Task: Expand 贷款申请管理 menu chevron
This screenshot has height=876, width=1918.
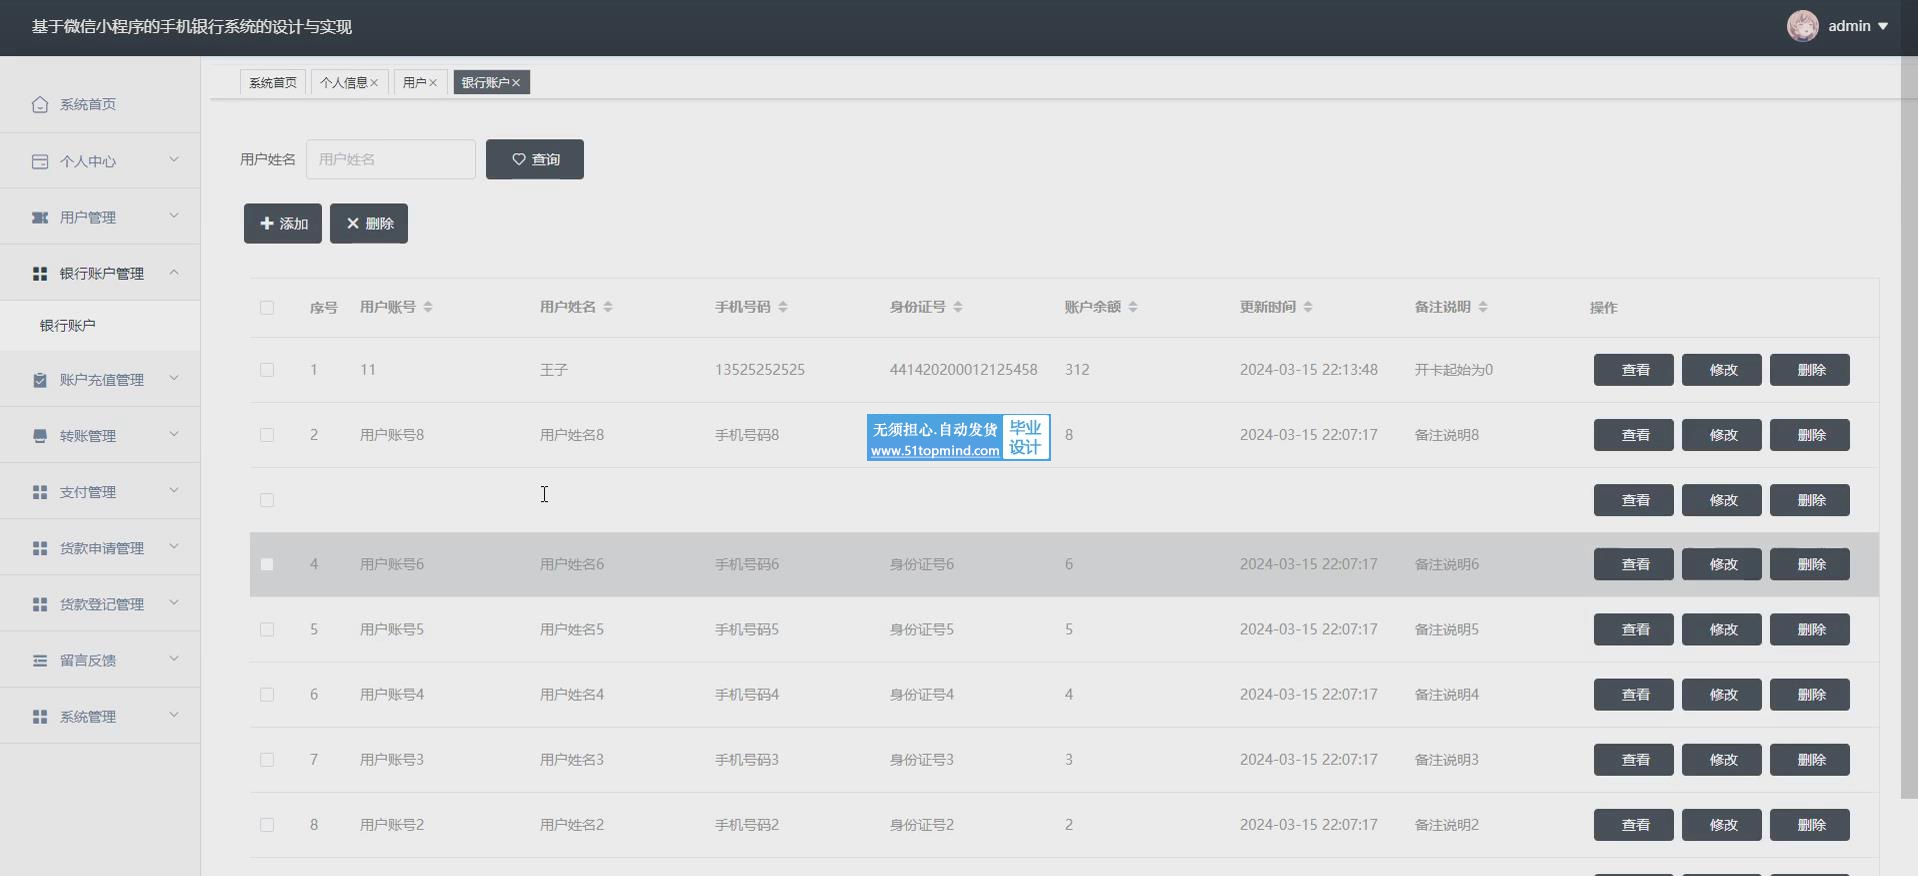Action: tap(174, 546)
